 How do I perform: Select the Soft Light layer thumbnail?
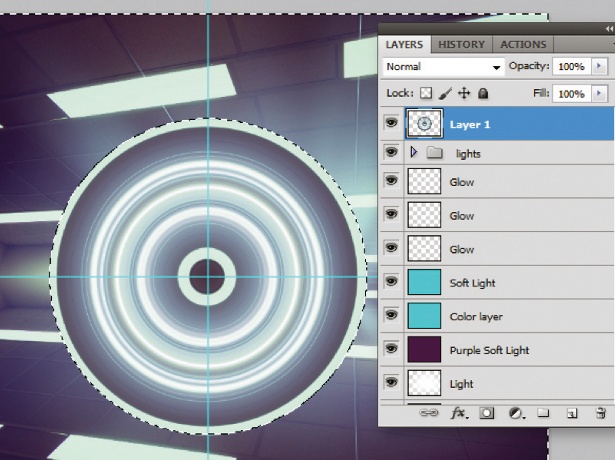pos(424,282)
